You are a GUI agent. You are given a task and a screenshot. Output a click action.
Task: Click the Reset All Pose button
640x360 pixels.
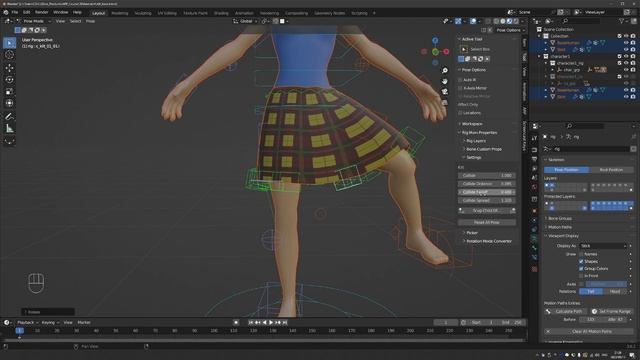[487, 222]
